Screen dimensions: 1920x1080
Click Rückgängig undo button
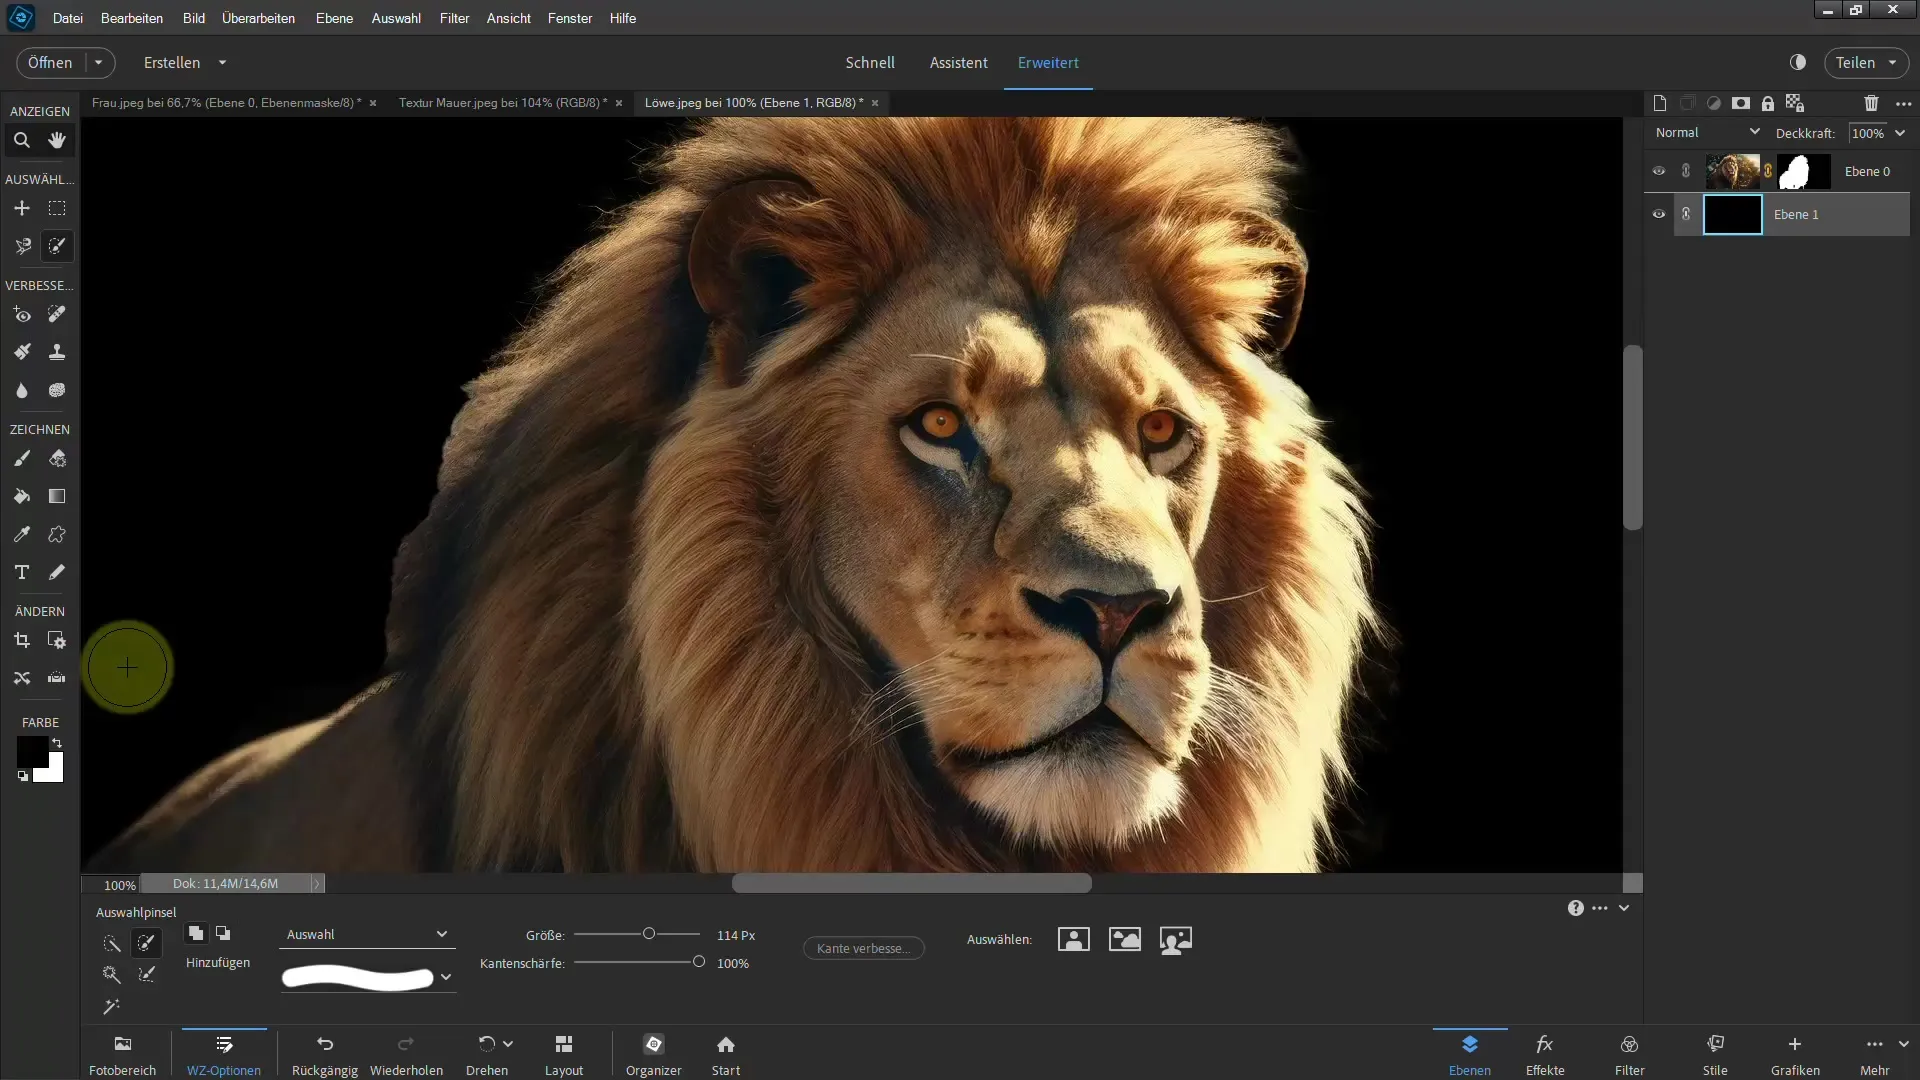coord(325,1056)
